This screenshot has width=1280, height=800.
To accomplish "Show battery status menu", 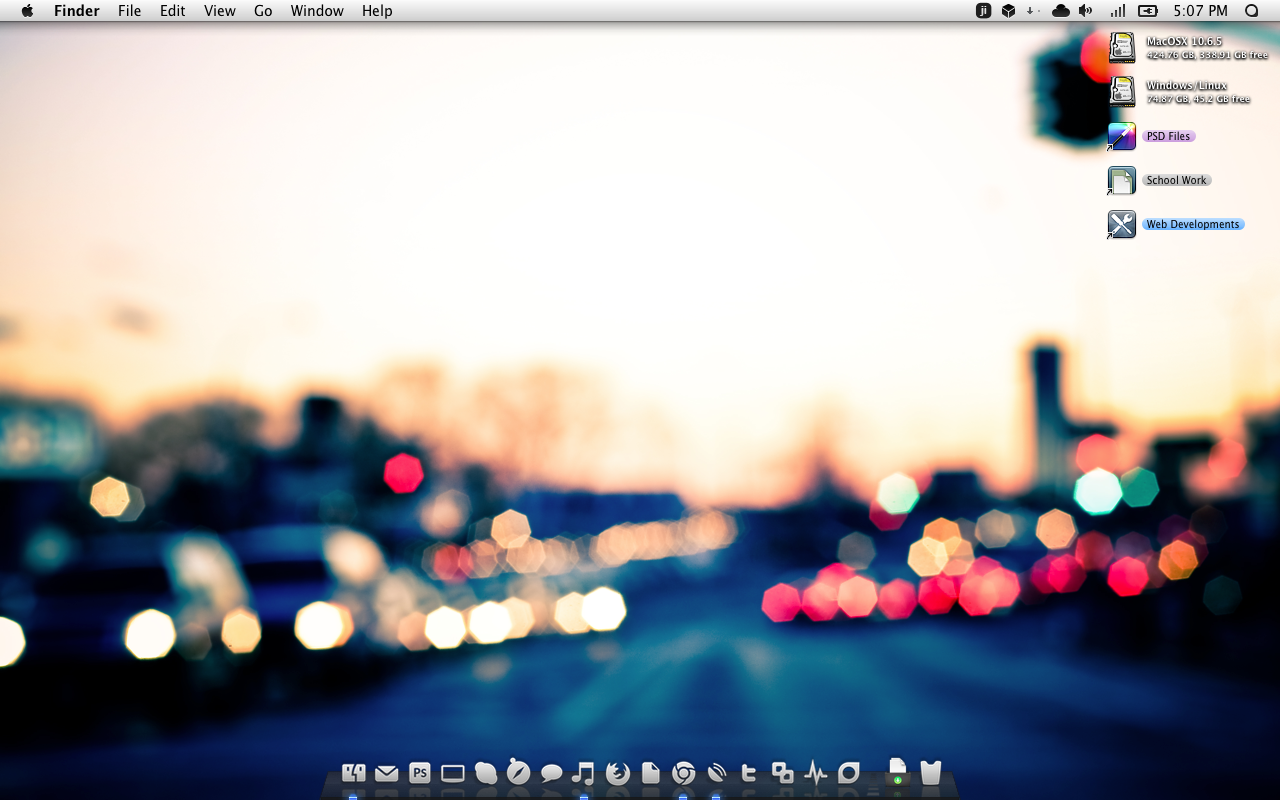I will coord(1148,11).
